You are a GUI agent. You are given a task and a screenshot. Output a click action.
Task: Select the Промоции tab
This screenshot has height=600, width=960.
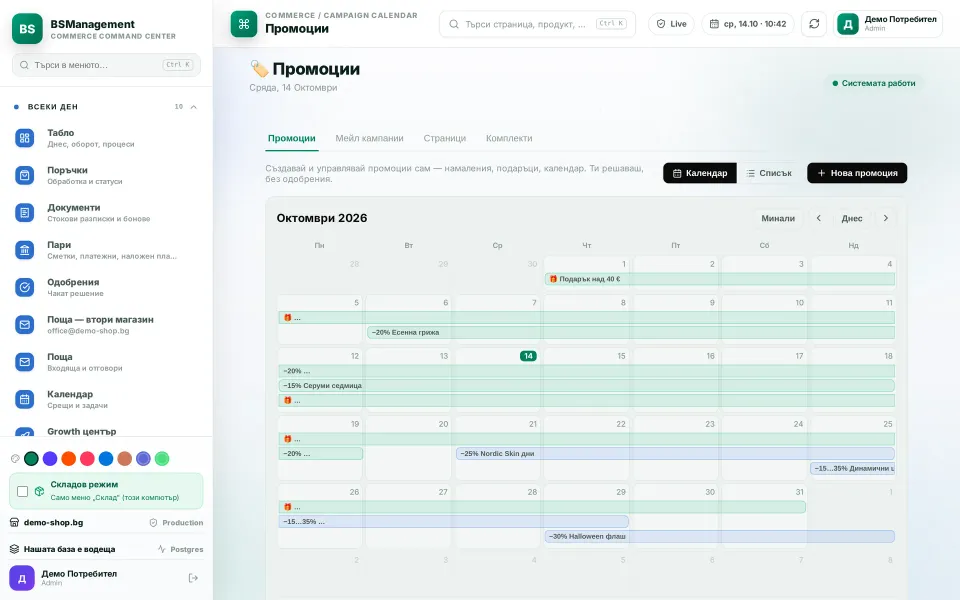point(291,138)
